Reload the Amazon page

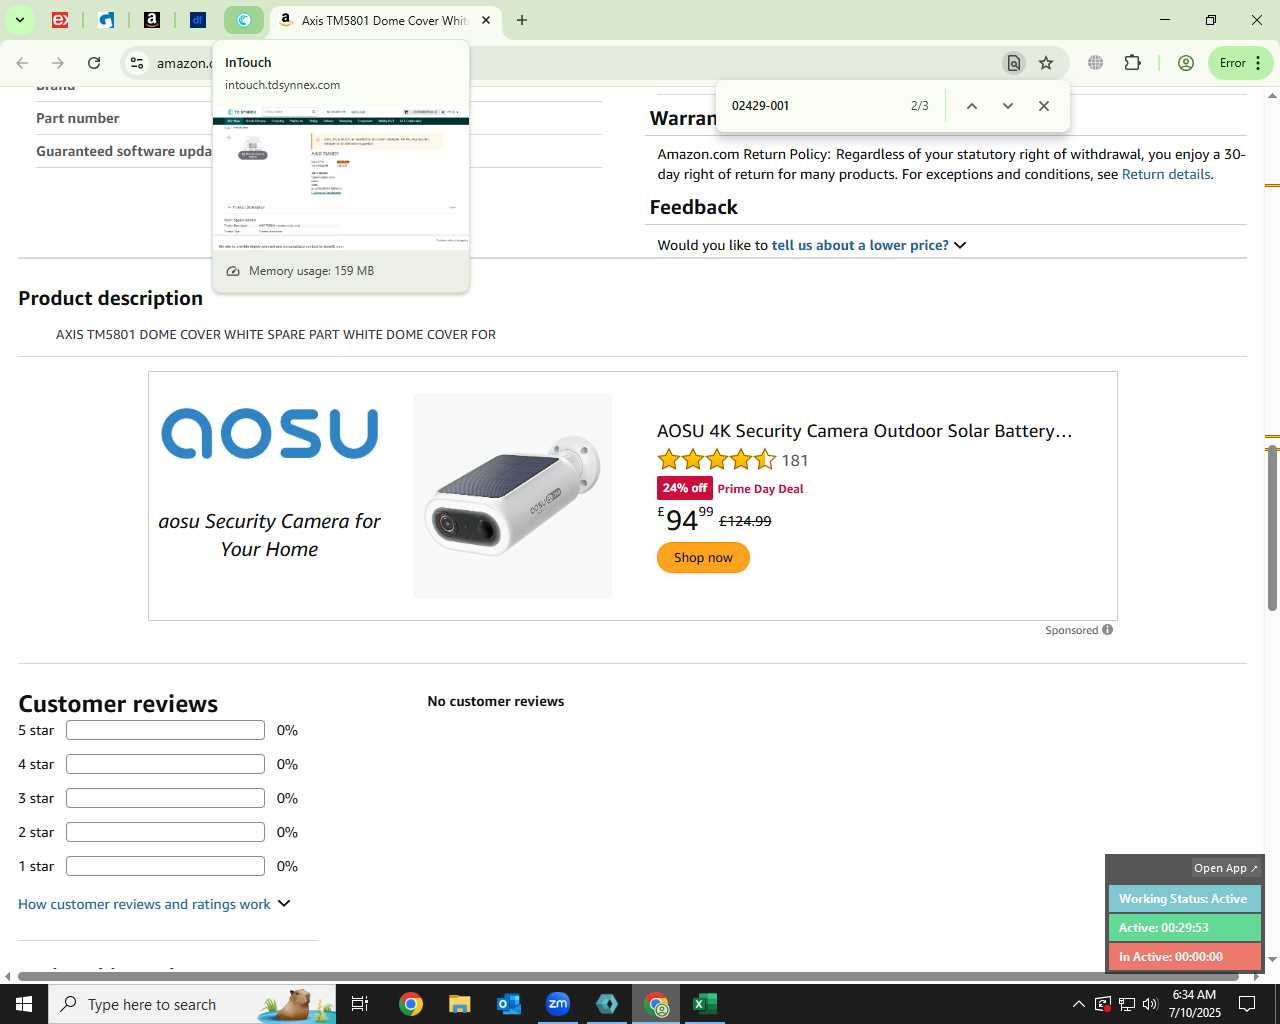(x=94, y=63)
